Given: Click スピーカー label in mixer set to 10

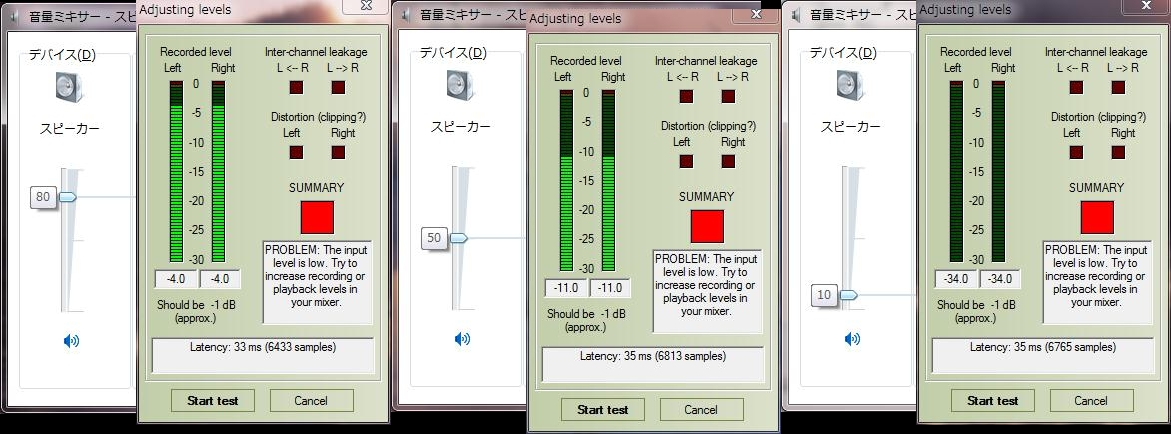Looking at the screenshot, I should tap(851, 126).
